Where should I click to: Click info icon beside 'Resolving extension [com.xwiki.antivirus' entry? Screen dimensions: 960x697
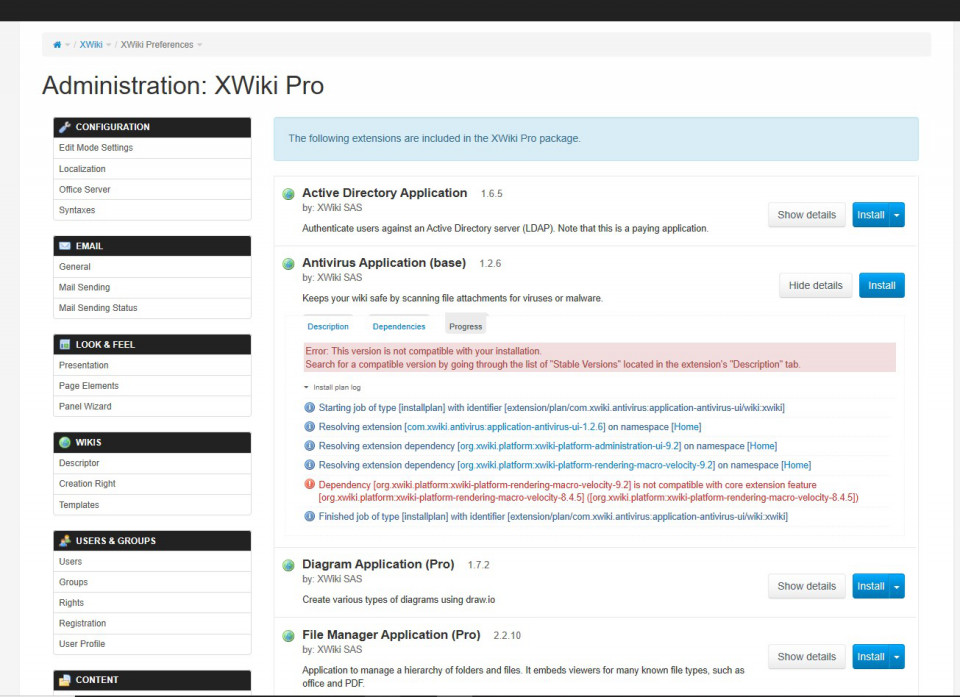(x=310, y=426)
